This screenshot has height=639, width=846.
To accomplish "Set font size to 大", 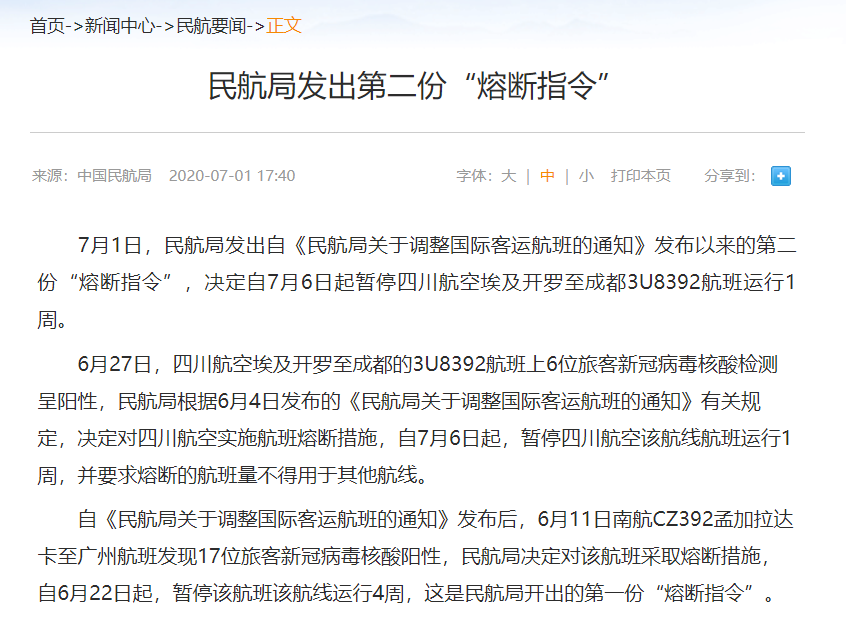I will pyautogui.click(x=508, y=176).
